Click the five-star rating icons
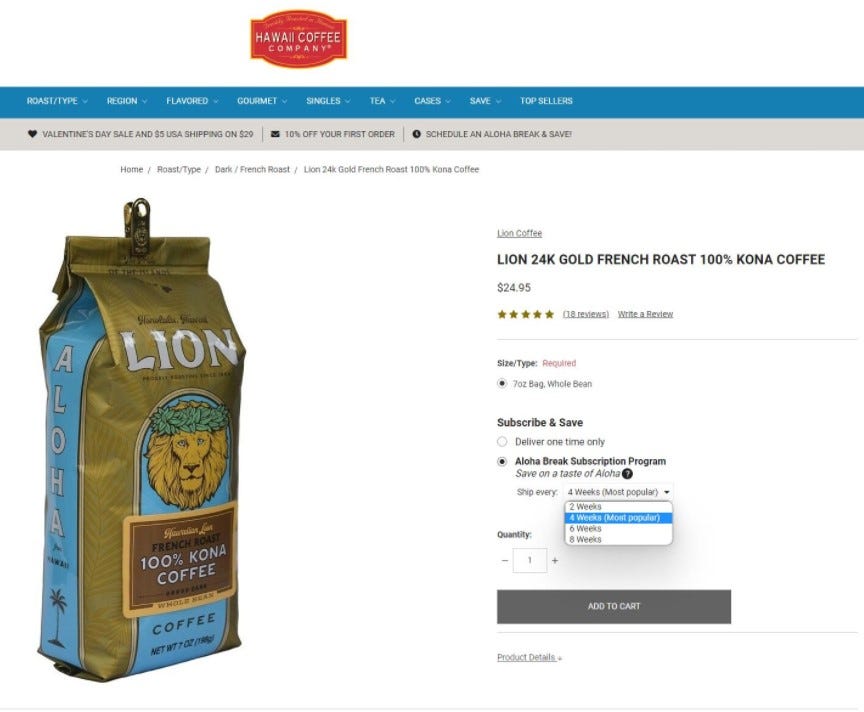This screenshot has width=864, height=712. pyautogui.click(x=526, y=314)
